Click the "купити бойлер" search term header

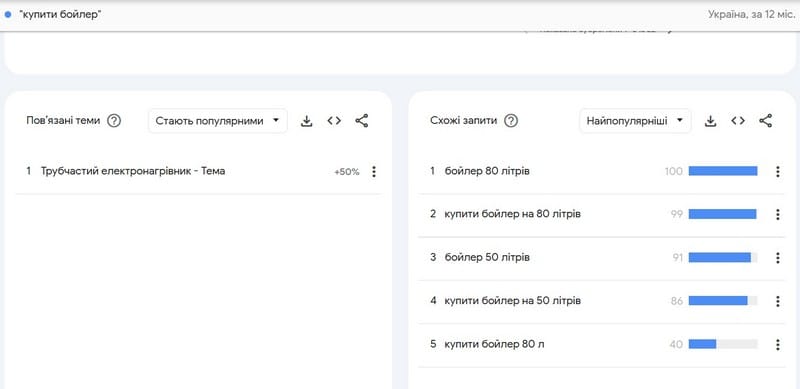(x=60, y=14)
